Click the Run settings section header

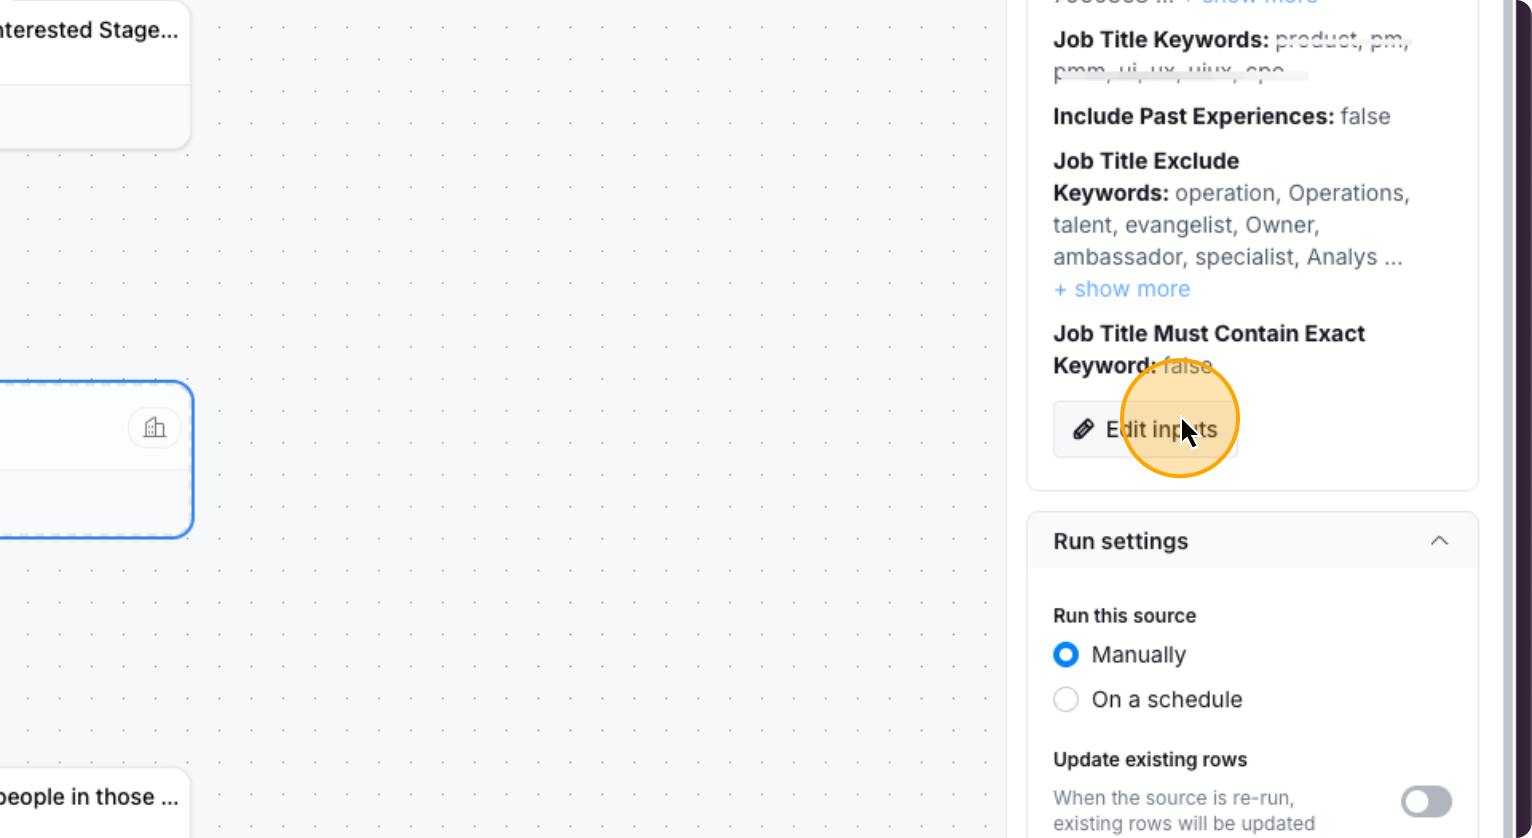pyautogui.click(x=1120, y=541)
